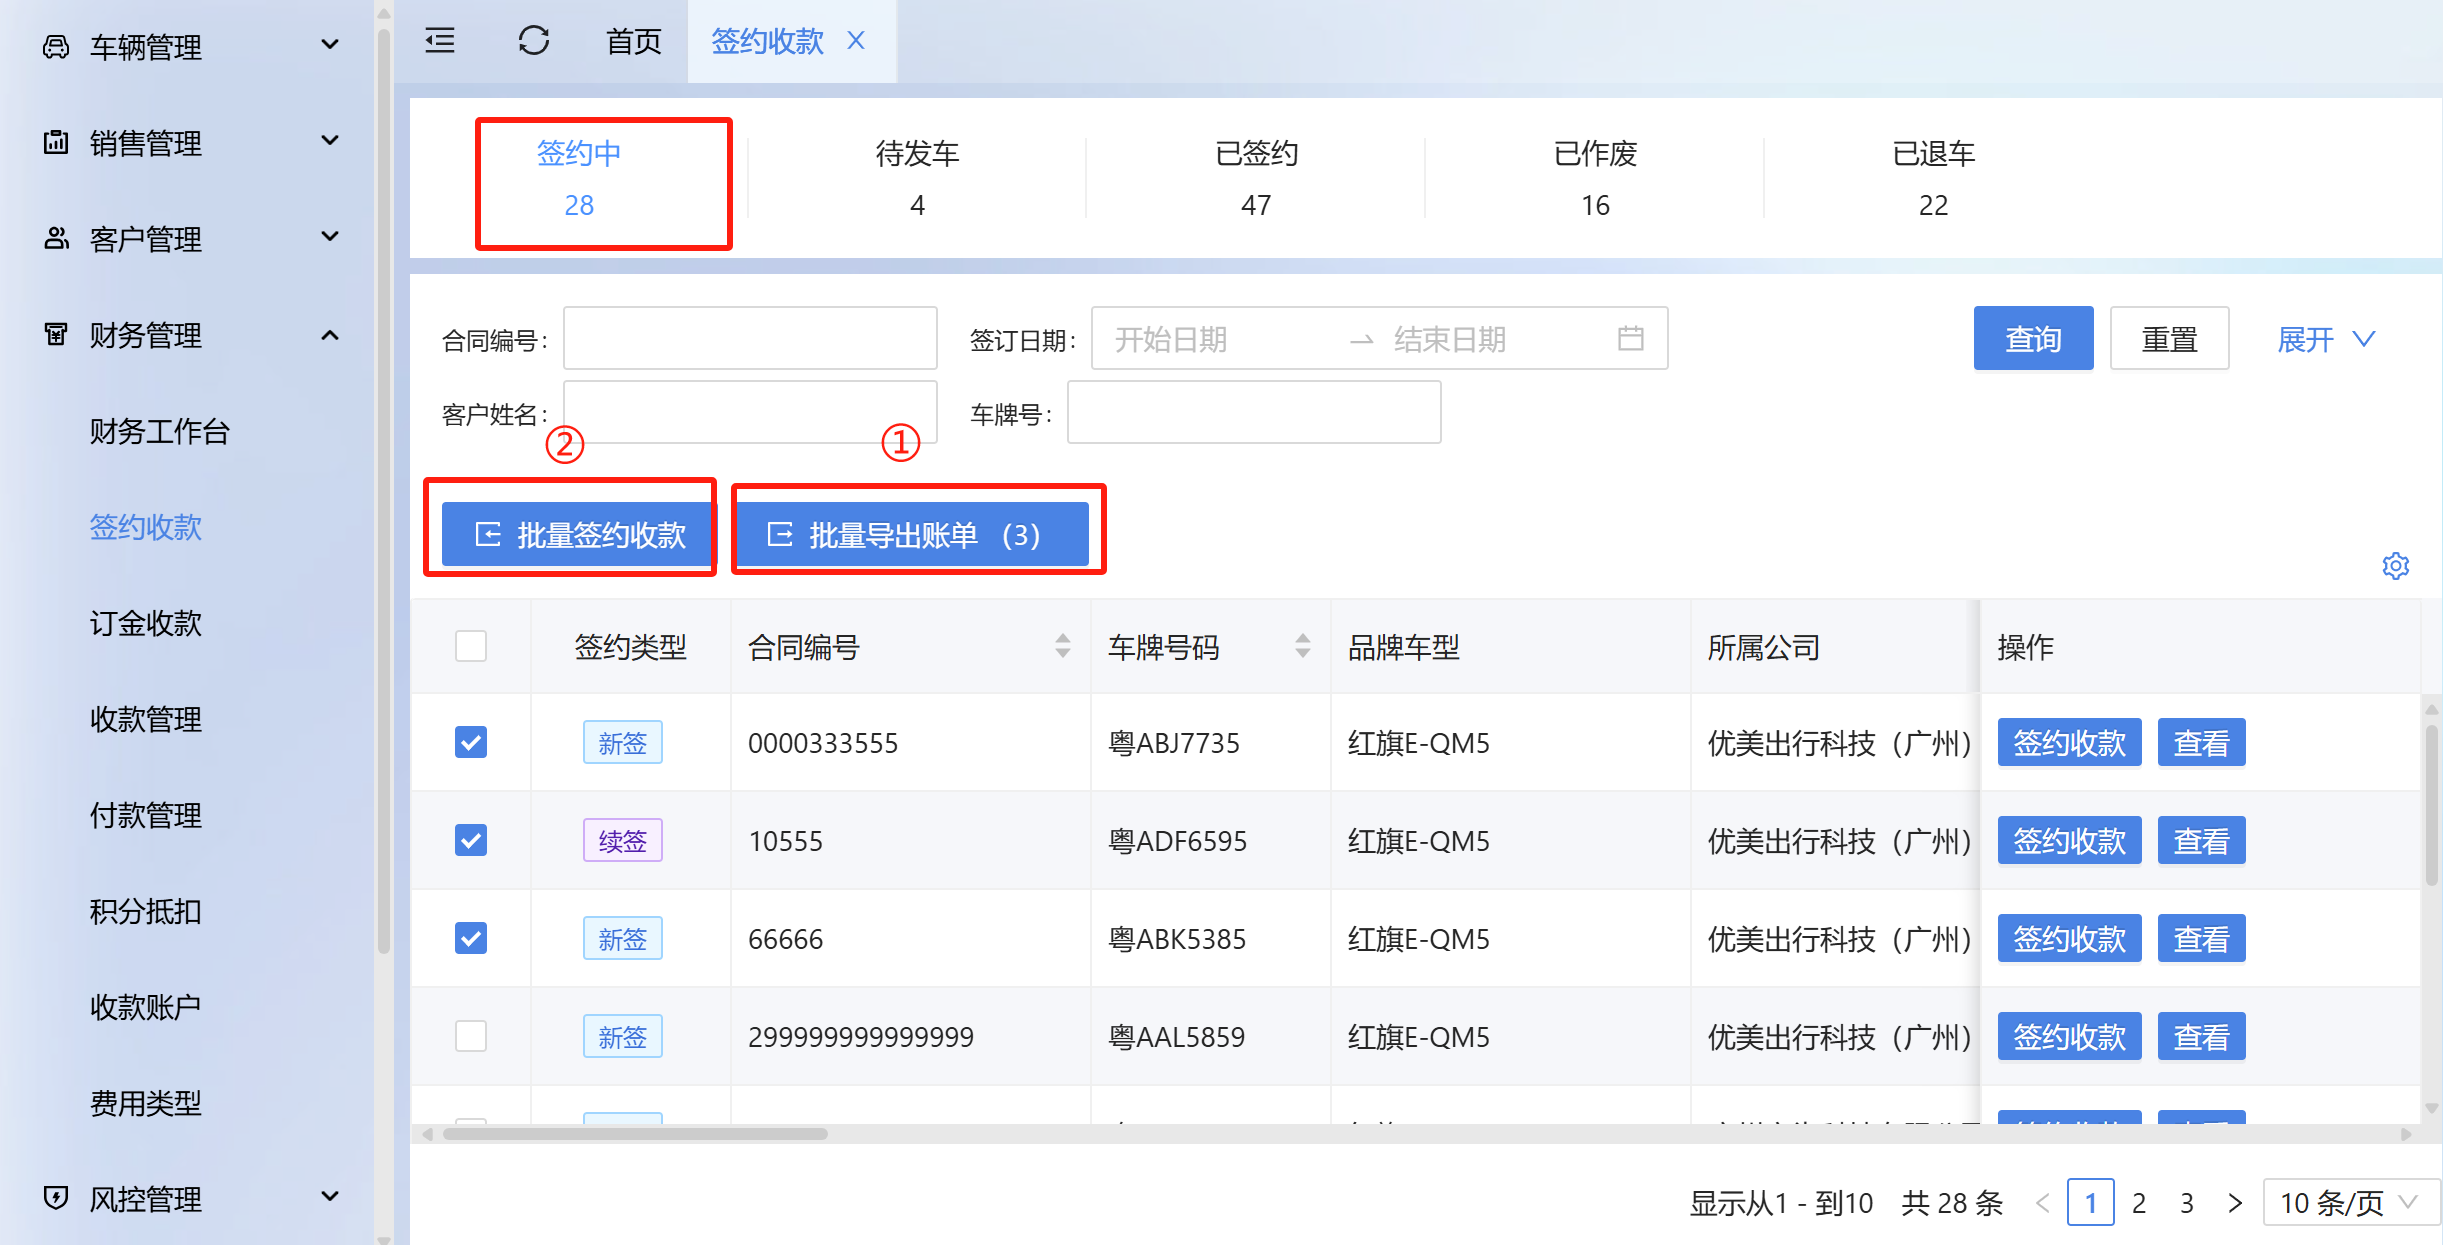Sort by 车牌号码 column sort arrows

click(x=1302, y=646)
